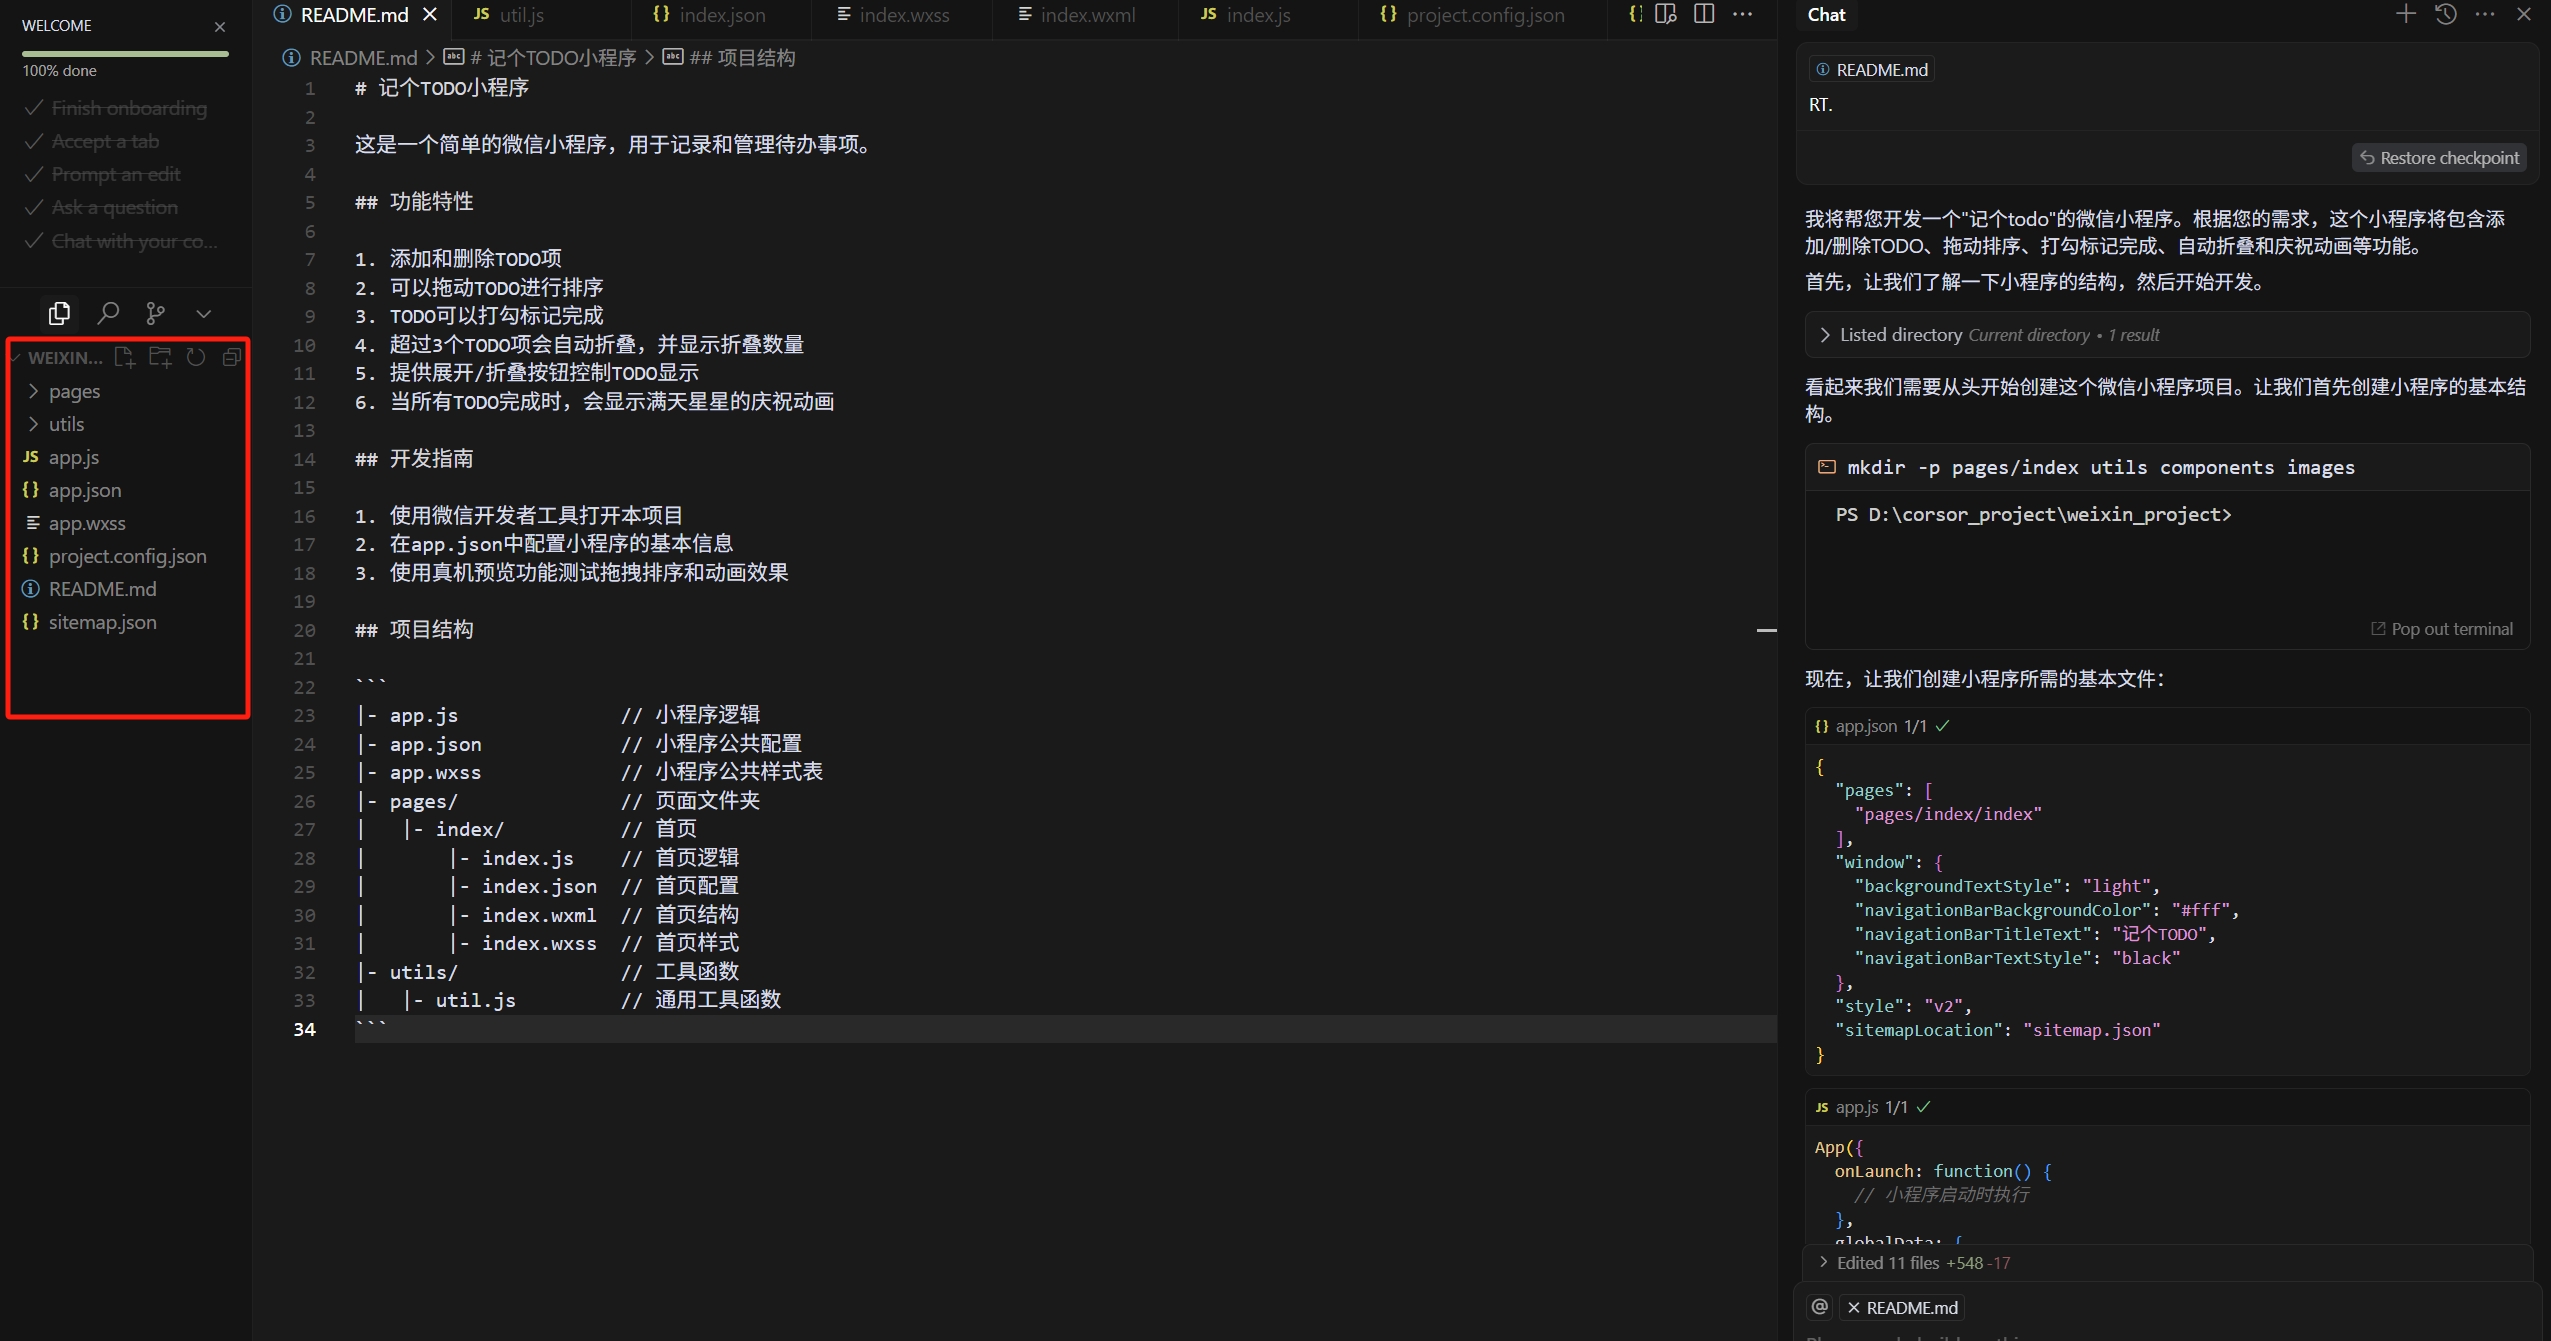Close the README.md editor tab
This screenshot has height=1341, width=2551.
pyautogui.click(x=430, y=14)
